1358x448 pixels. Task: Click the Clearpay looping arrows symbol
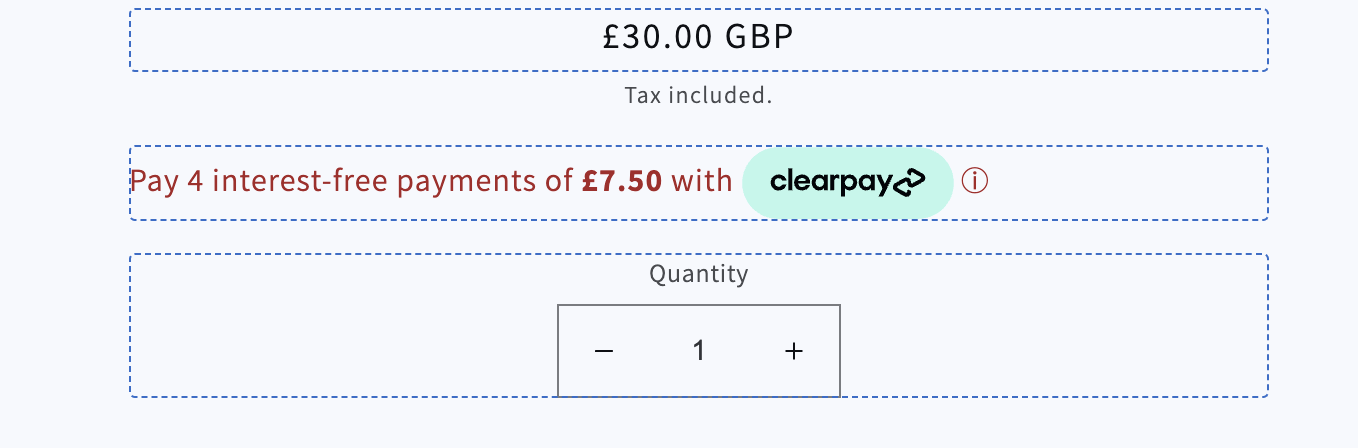point(909,183)
